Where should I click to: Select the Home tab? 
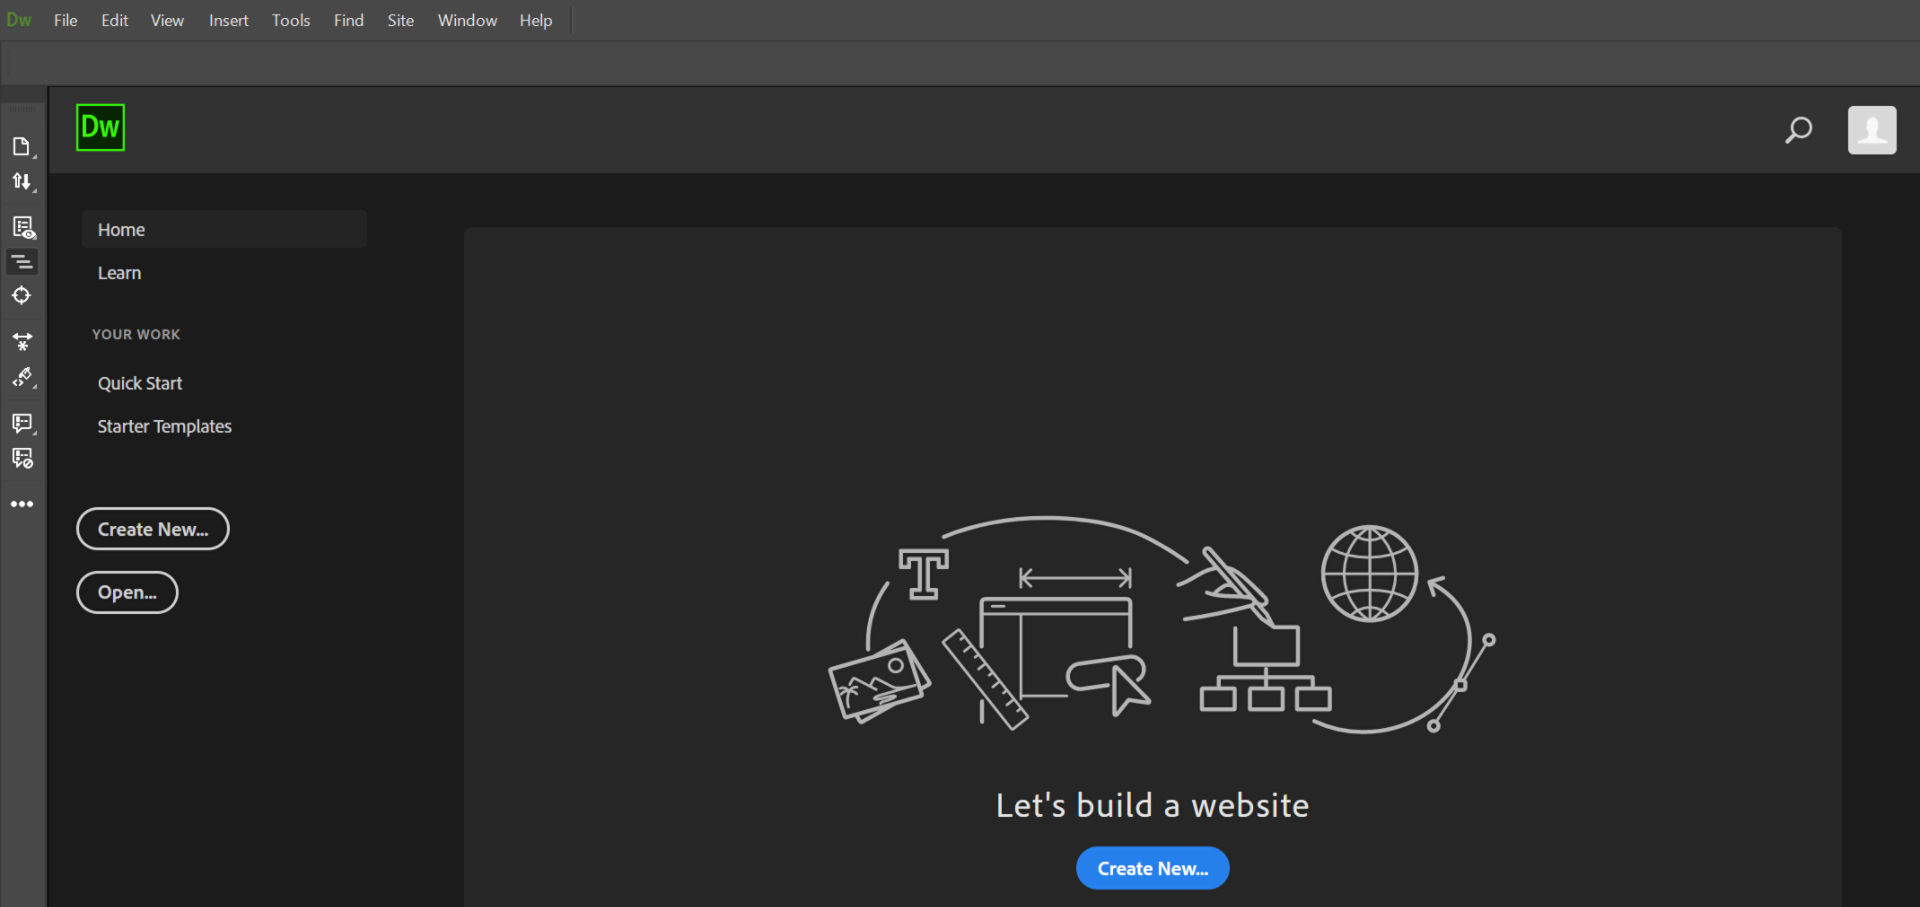click(x=120, y=229)
